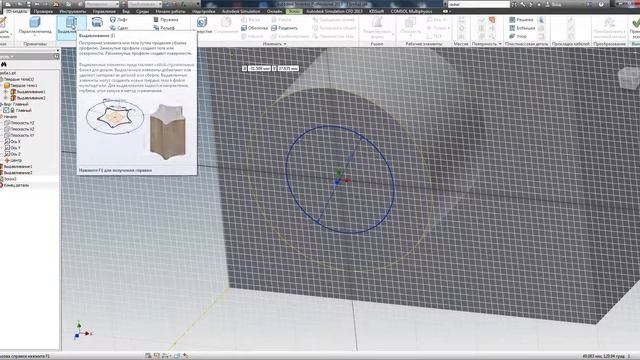Open the material dropdown in title bar
Viewport: 640px width, 360px height.
102,4
